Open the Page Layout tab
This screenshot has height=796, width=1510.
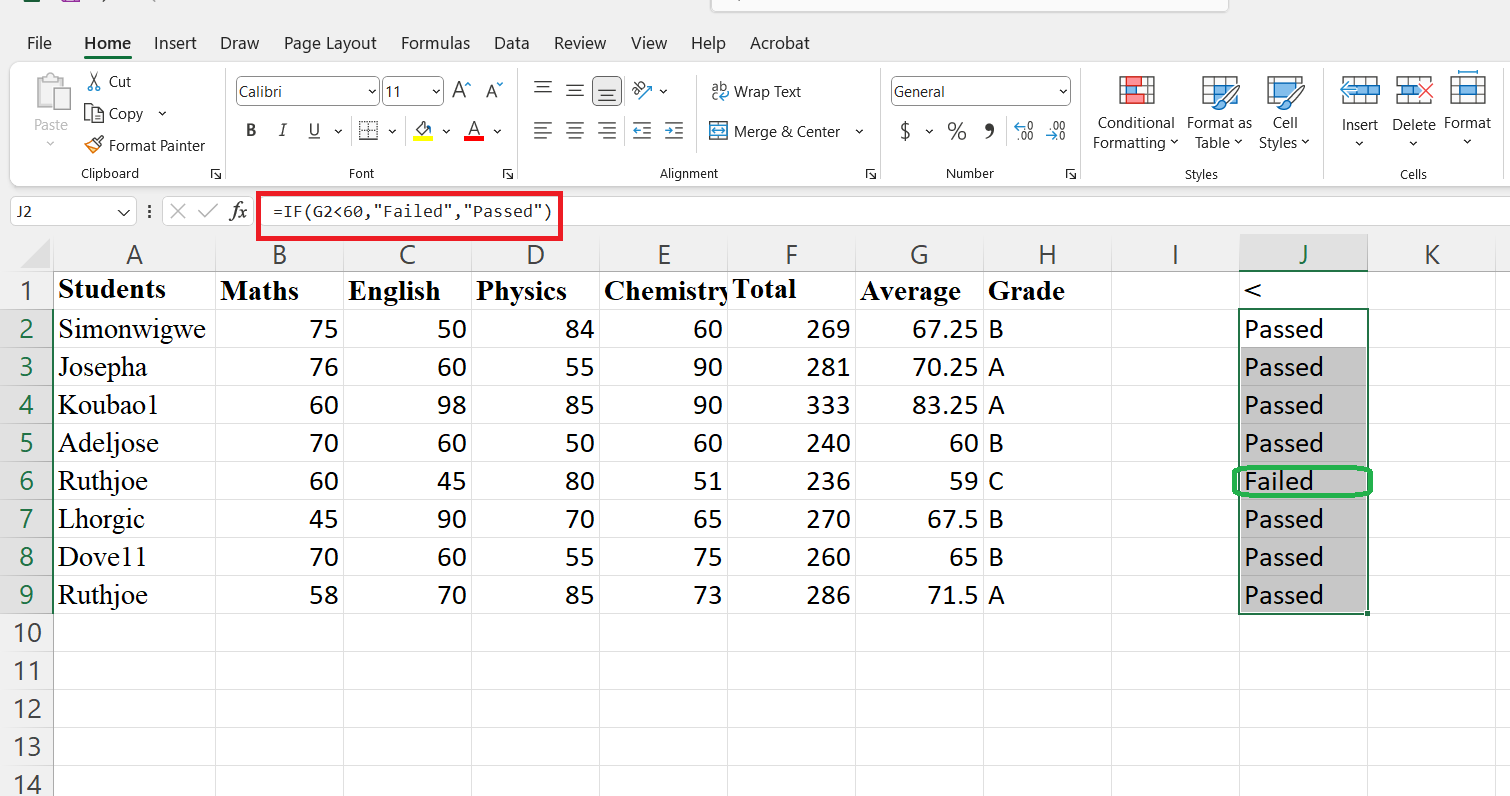point(330,43)
